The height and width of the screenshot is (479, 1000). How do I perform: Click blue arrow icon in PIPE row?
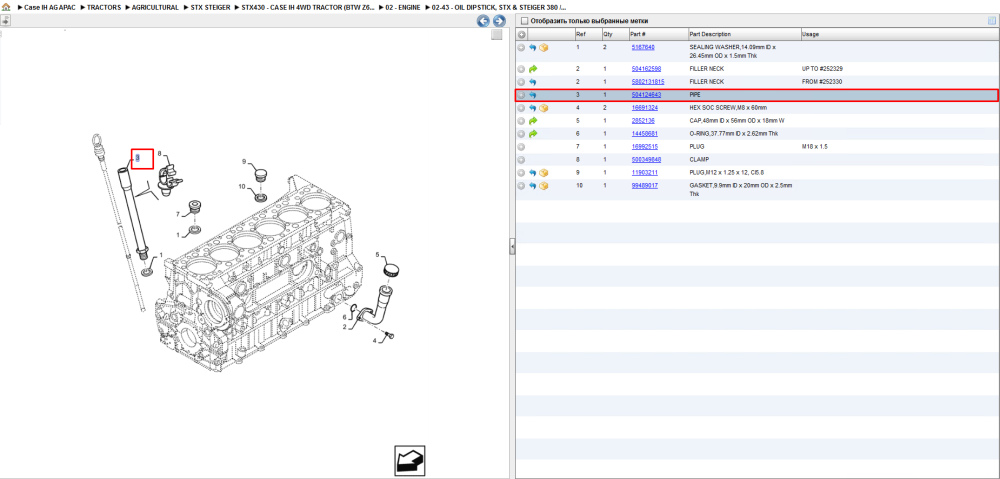[x=533, y=95]
